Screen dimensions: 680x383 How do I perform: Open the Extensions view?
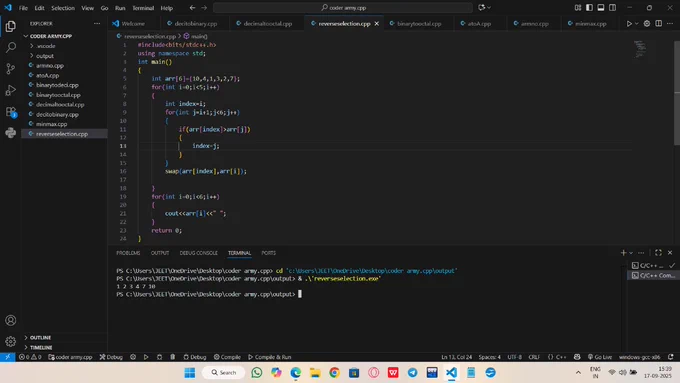click(x=10, y=111)
